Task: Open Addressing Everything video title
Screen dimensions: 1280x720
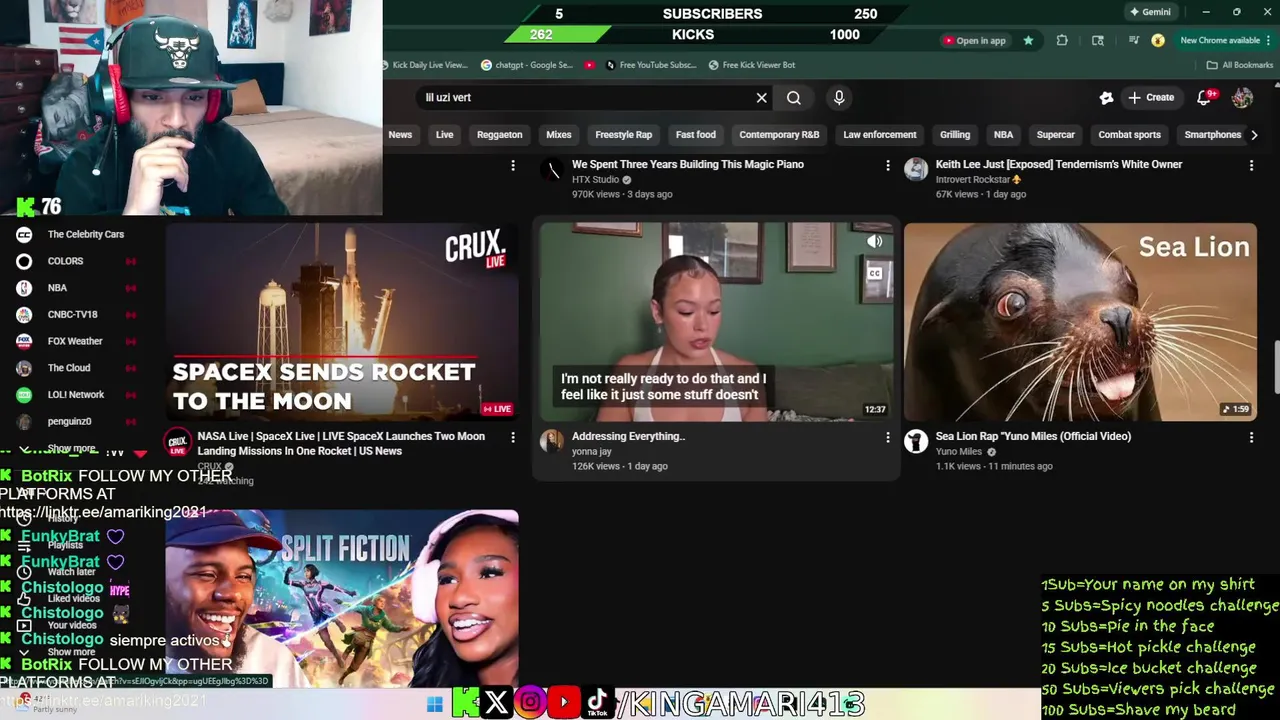Action: (x=628, y=436)
